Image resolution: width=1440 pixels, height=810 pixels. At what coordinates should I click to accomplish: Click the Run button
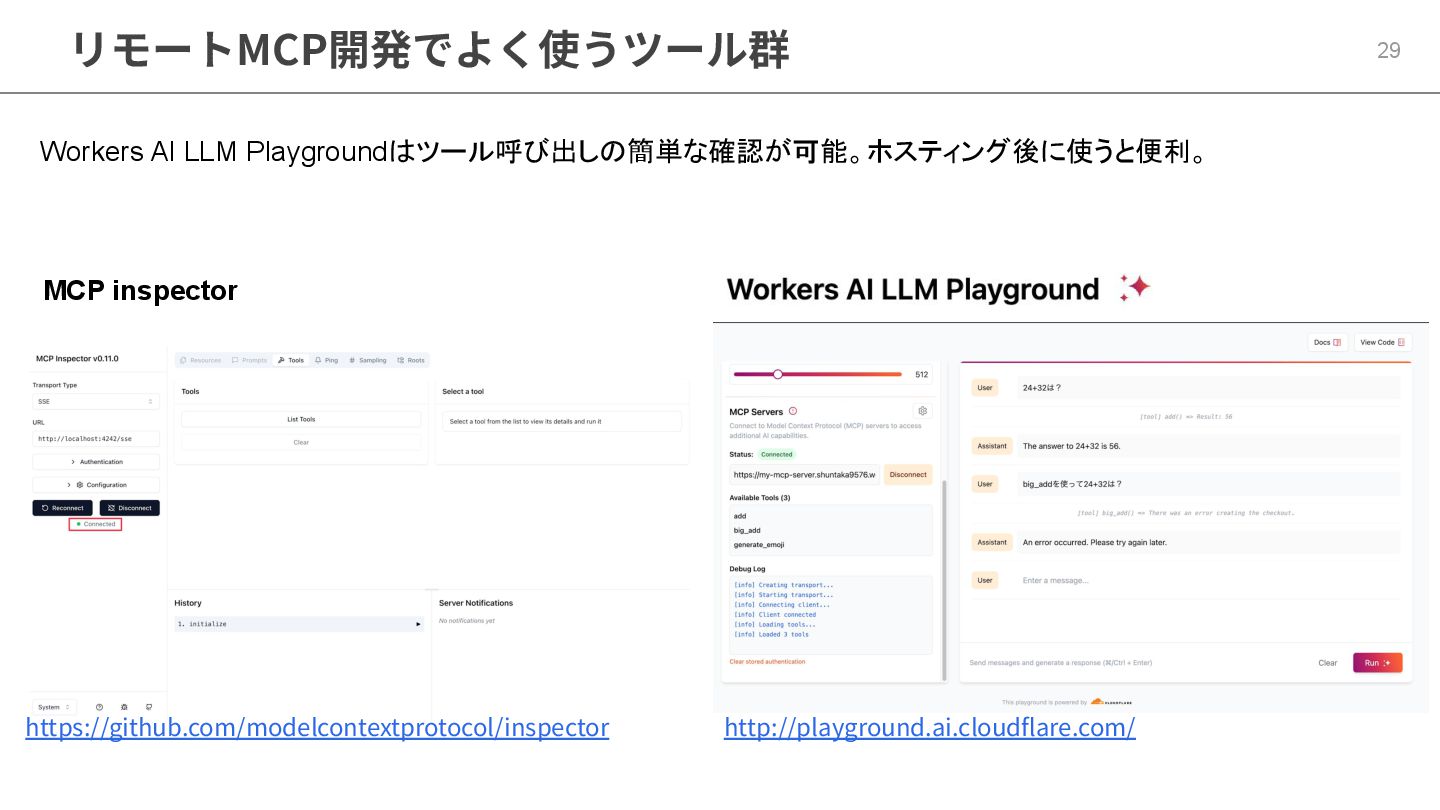[1377, 663]
